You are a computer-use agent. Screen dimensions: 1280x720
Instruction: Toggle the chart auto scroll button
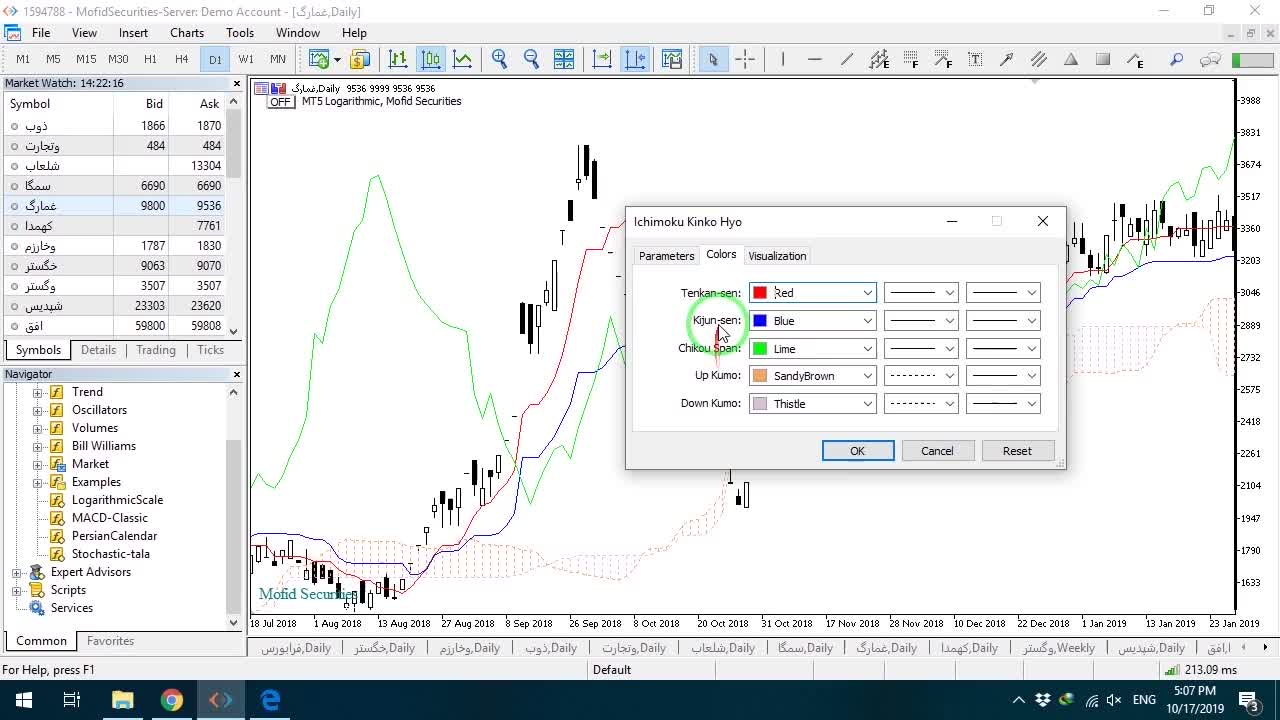602,59
